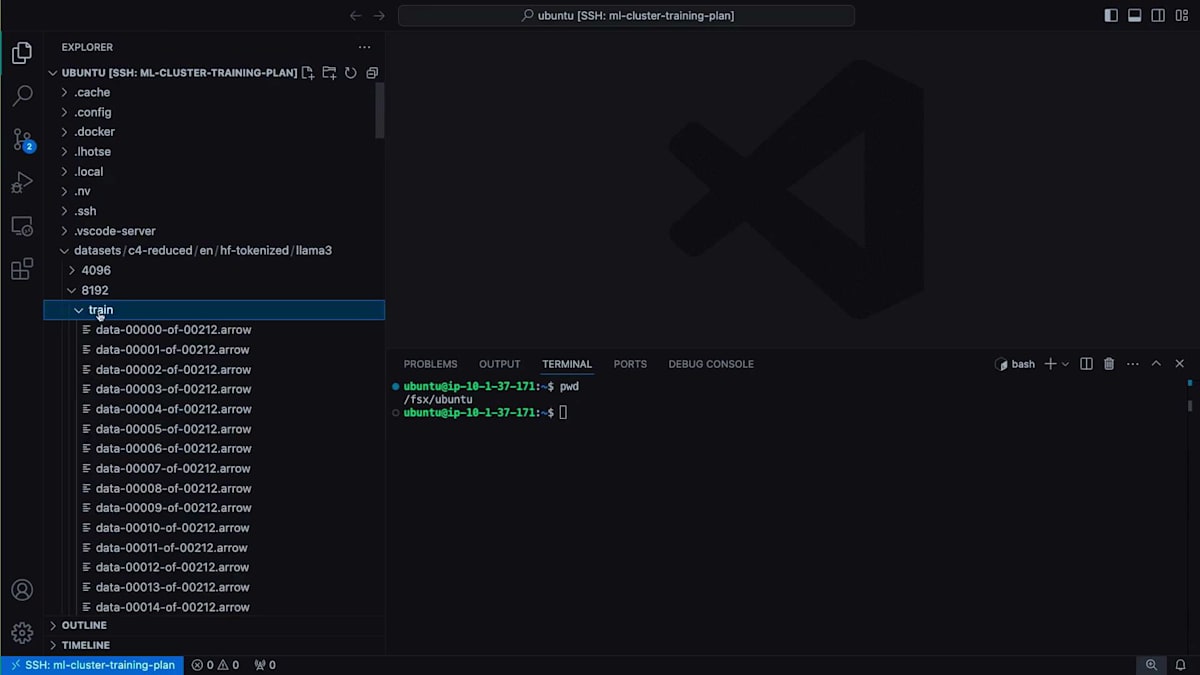Screen dimensions: 1200x675
Task: Expand the .config folder
Action: point(214,112)
